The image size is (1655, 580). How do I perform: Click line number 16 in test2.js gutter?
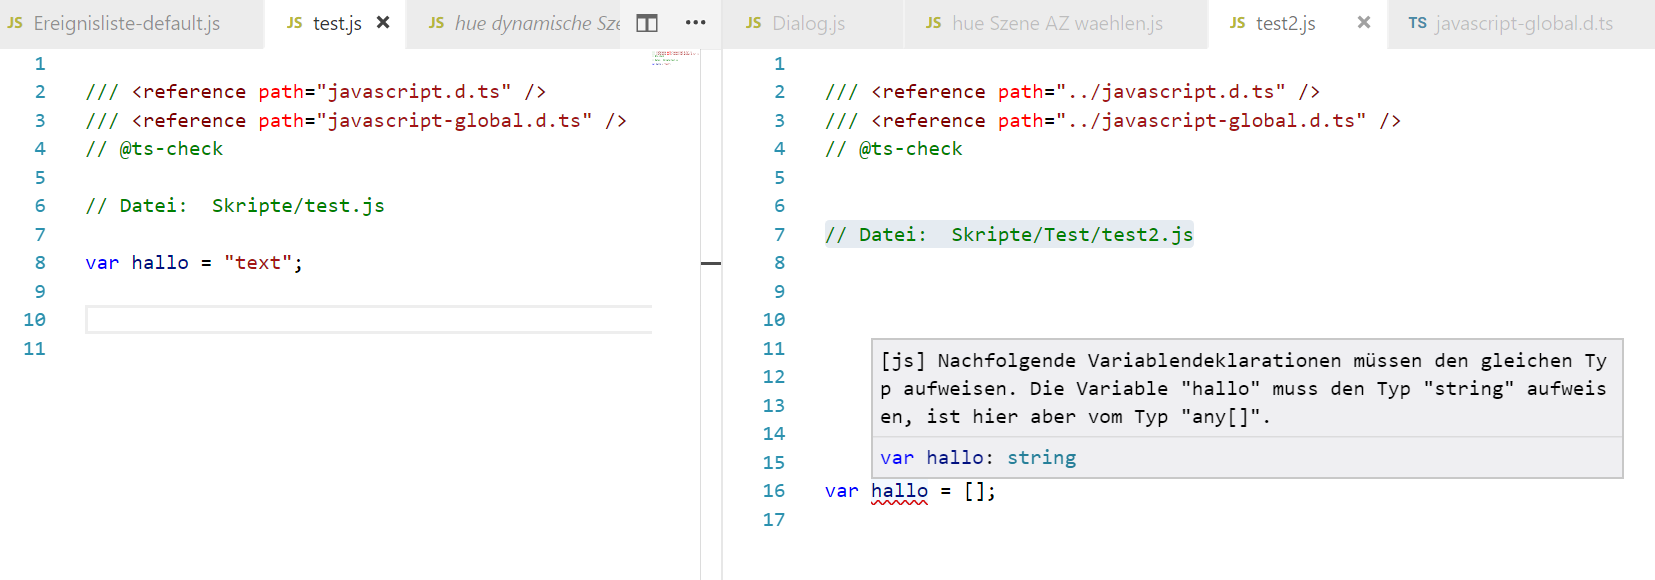tap(774, 491)
